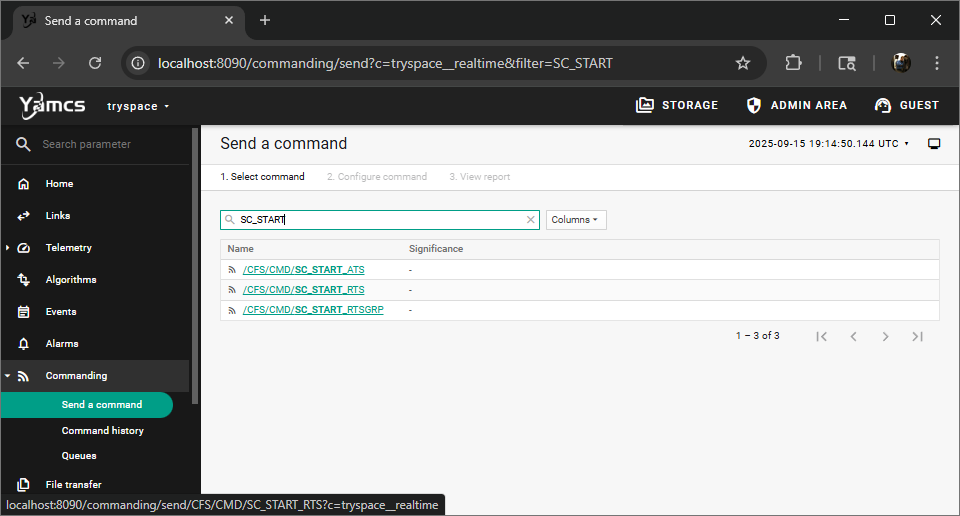The width and height of the screenshot is (960, 516).
Task: Click the SC_START_RTS row command icon
Action: [231, 290]
